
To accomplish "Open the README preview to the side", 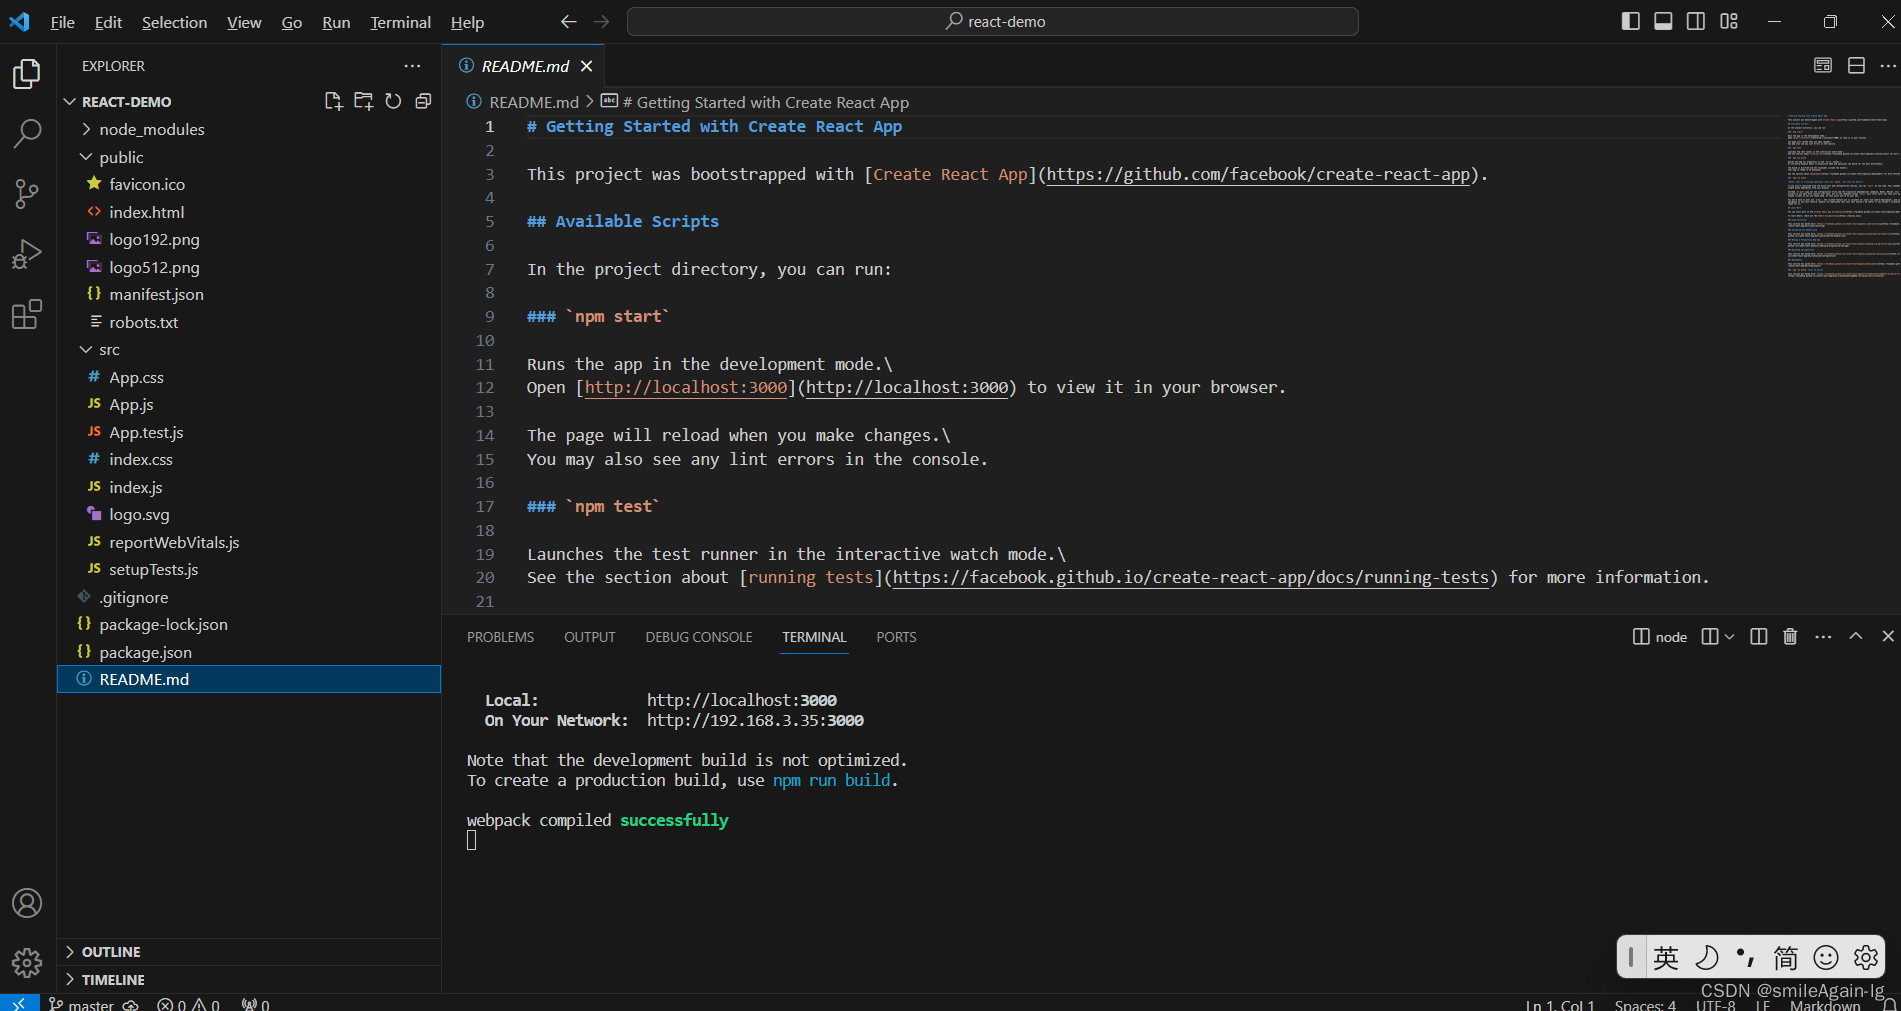I will 1823,66.
